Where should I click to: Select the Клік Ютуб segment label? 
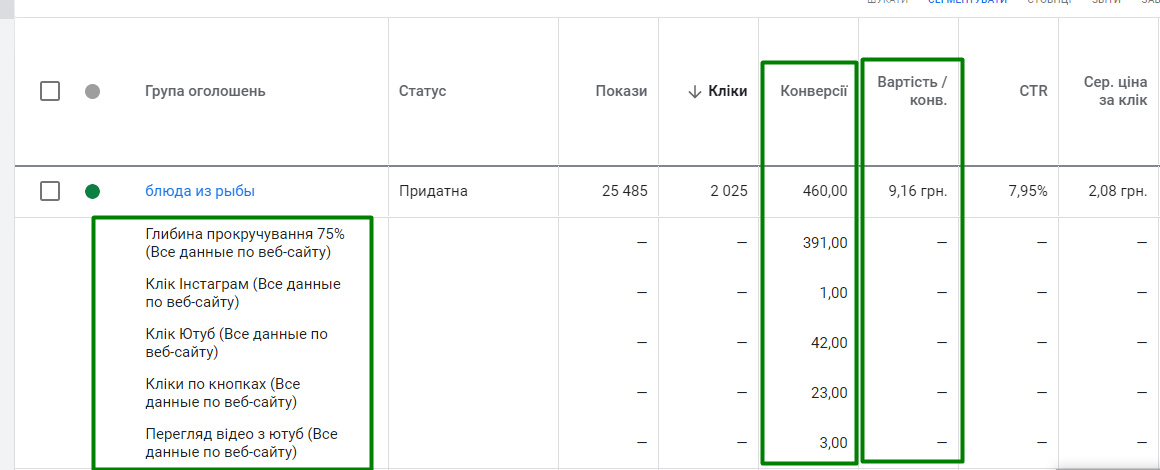pos(236,343)
